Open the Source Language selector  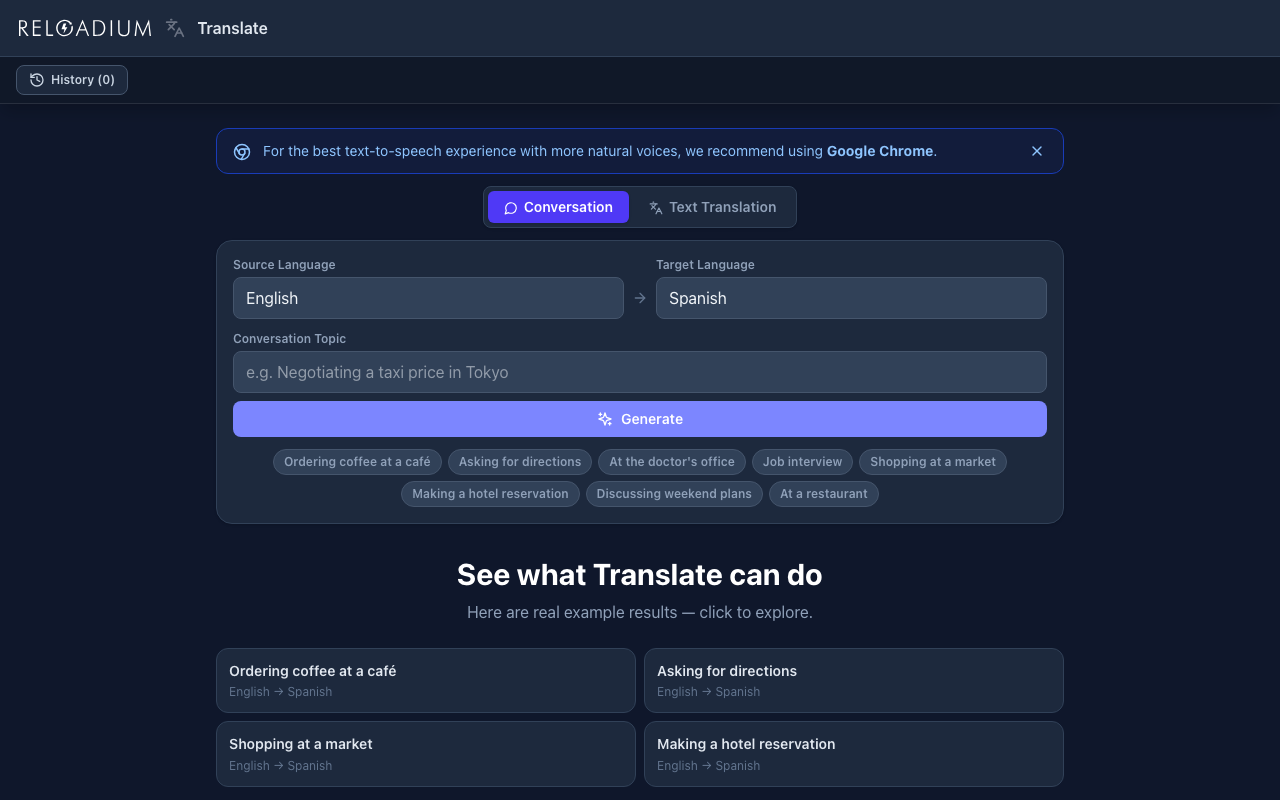pyautogui.click(x=428, y=298)
